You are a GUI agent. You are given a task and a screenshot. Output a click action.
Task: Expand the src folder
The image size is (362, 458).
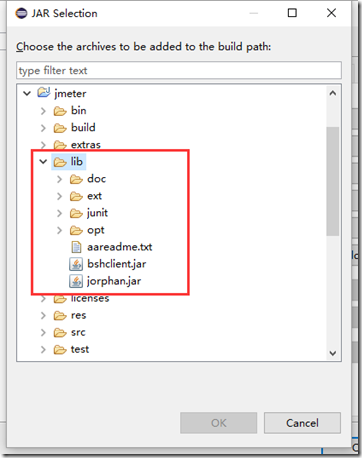pyautogui.click(x=43, y=332)
